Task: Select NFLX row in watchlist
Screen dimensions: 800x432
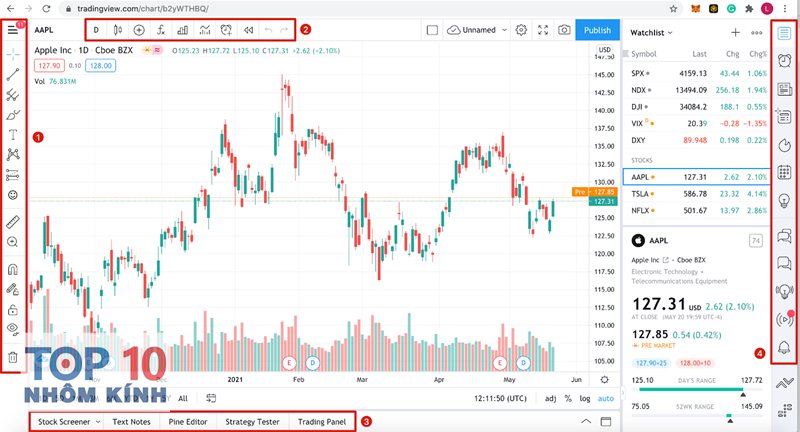Action: click(696, 210)
